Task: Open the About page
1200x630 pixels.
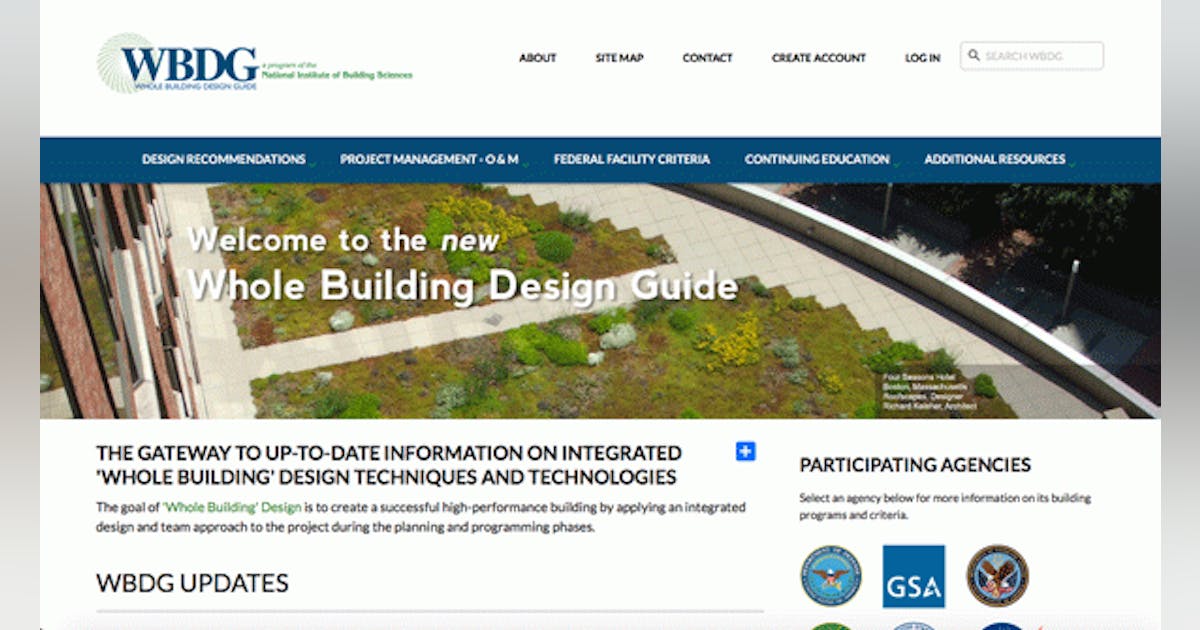Action: click(537, 57)
